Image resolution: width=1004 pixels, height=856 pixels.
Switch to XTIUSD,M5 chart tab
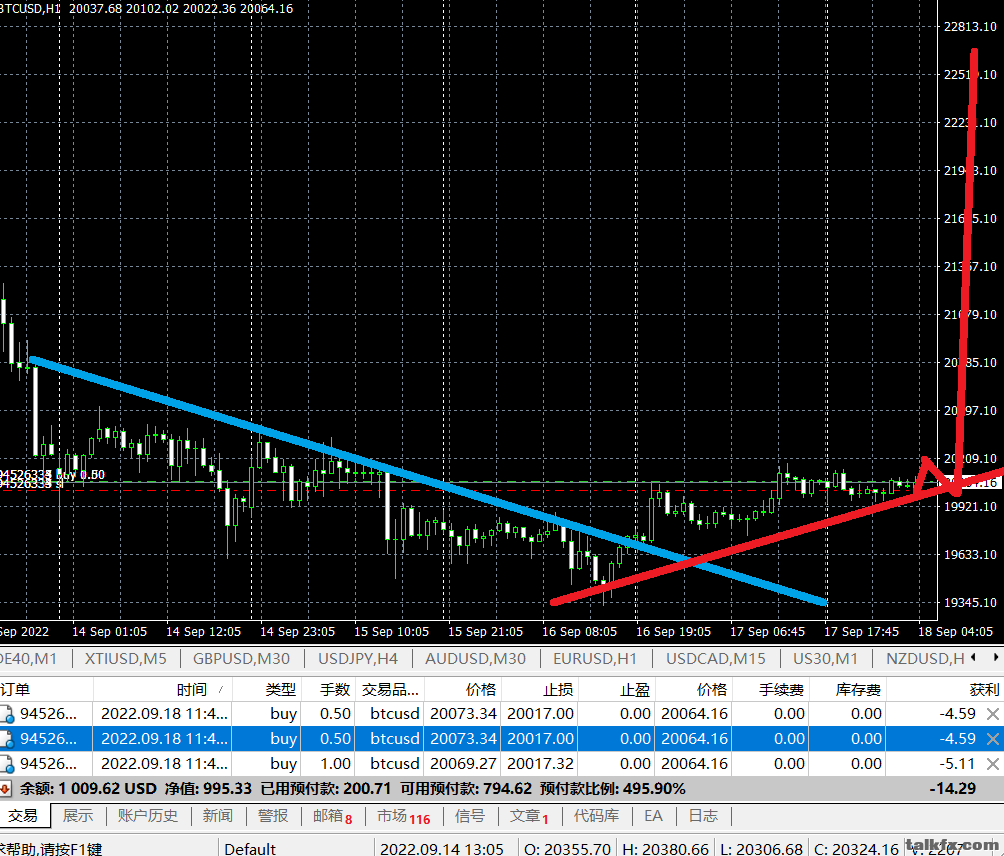[x=126, y=658]
